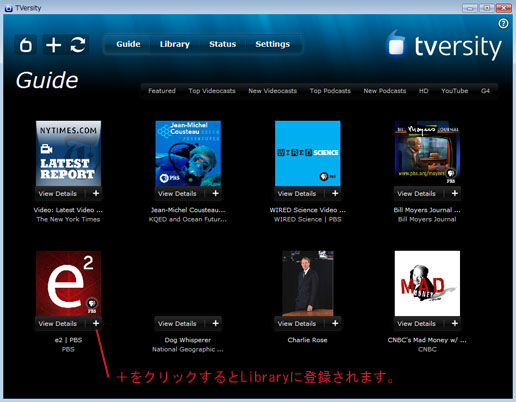Click the Jean-Michel Cousteau diver thumbnail
The width and height of the screenshot is (516, 402).
tap(188, 153)
